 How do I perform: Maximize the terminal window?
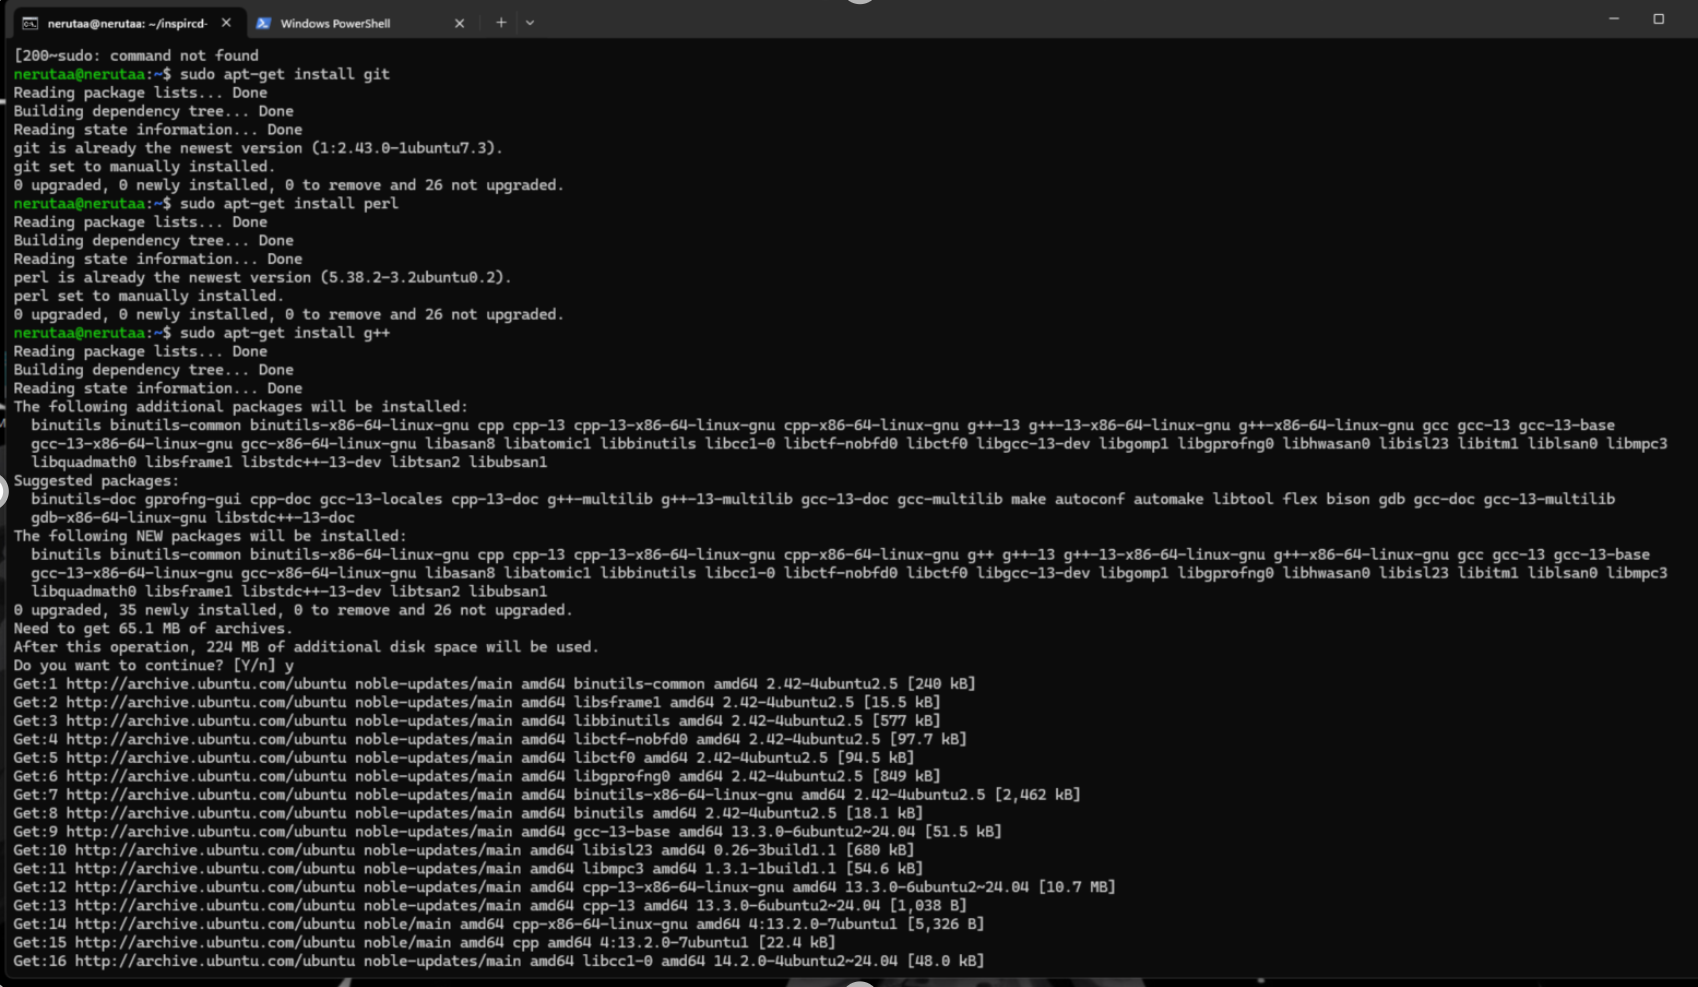click(1658, 19)
